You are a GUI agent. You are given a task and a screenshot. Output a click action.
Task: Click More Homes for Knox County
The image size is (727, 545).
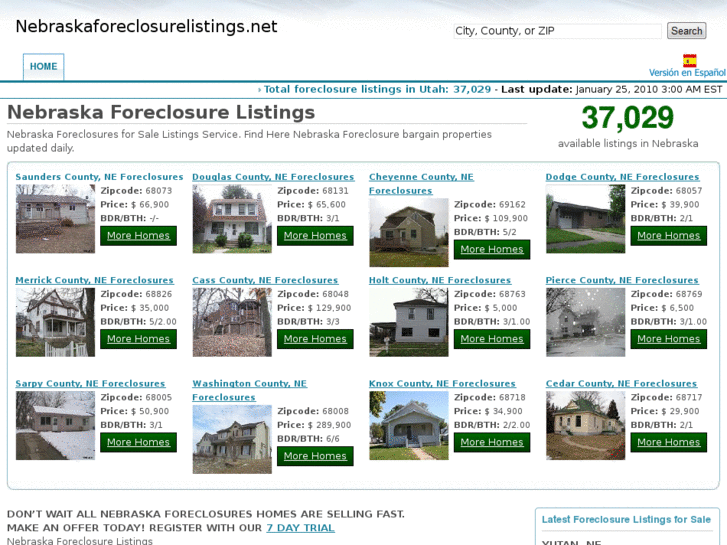tap(492, 442)
